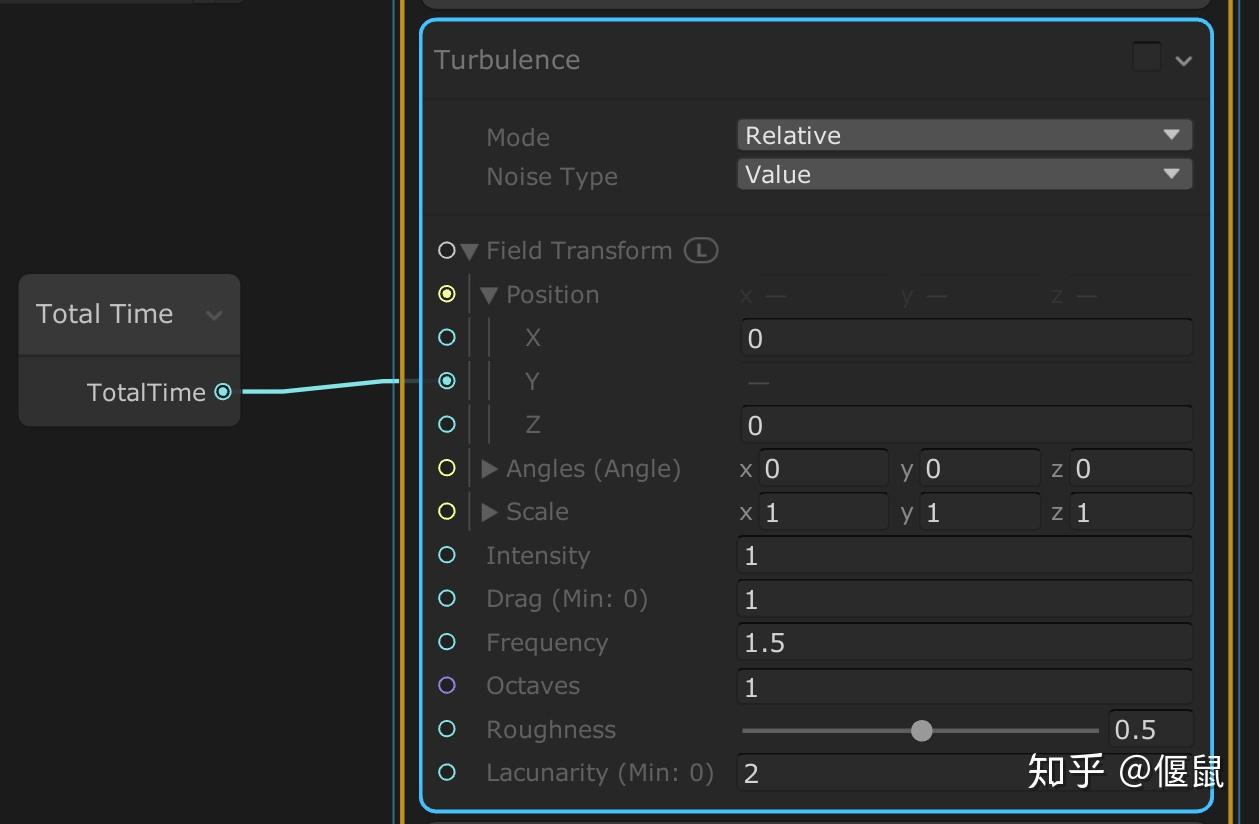Click the X input port circle
1259x824 pixels.
click(447, 337)
